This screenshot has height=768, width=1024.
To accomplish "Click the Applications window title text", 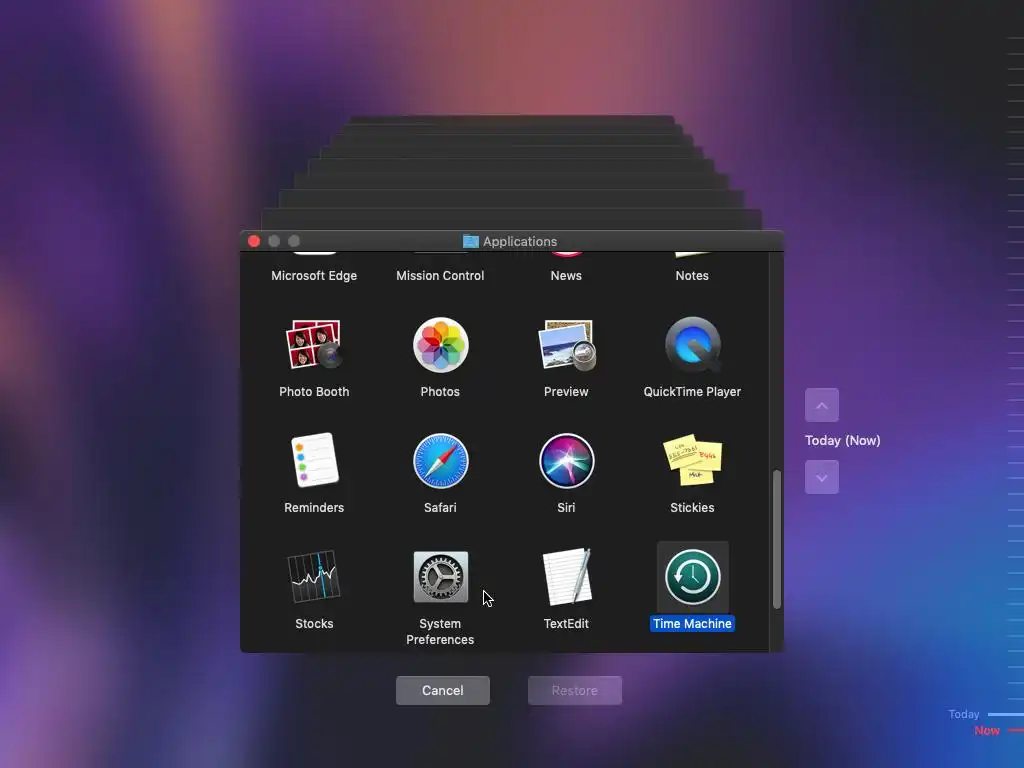I will (520, 242).
